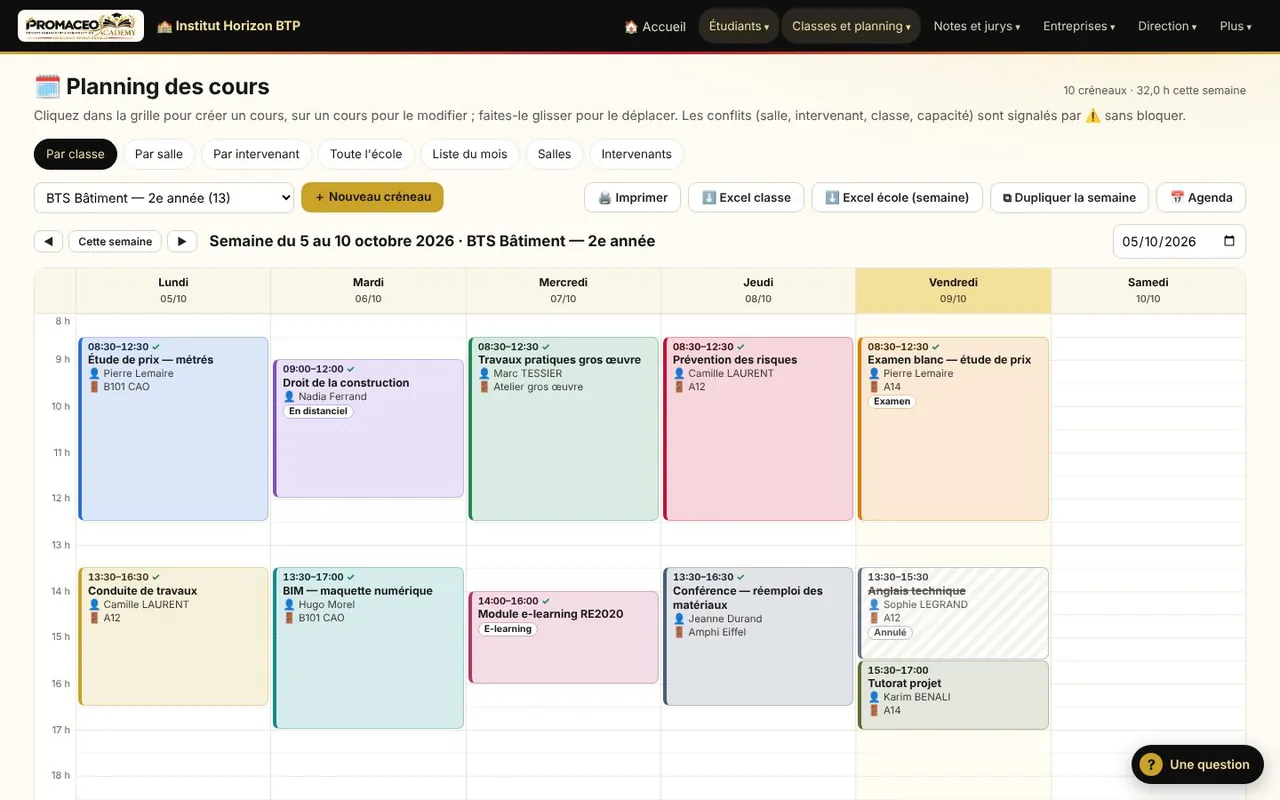Expand the Plus menu

[x=1235, y=26]
